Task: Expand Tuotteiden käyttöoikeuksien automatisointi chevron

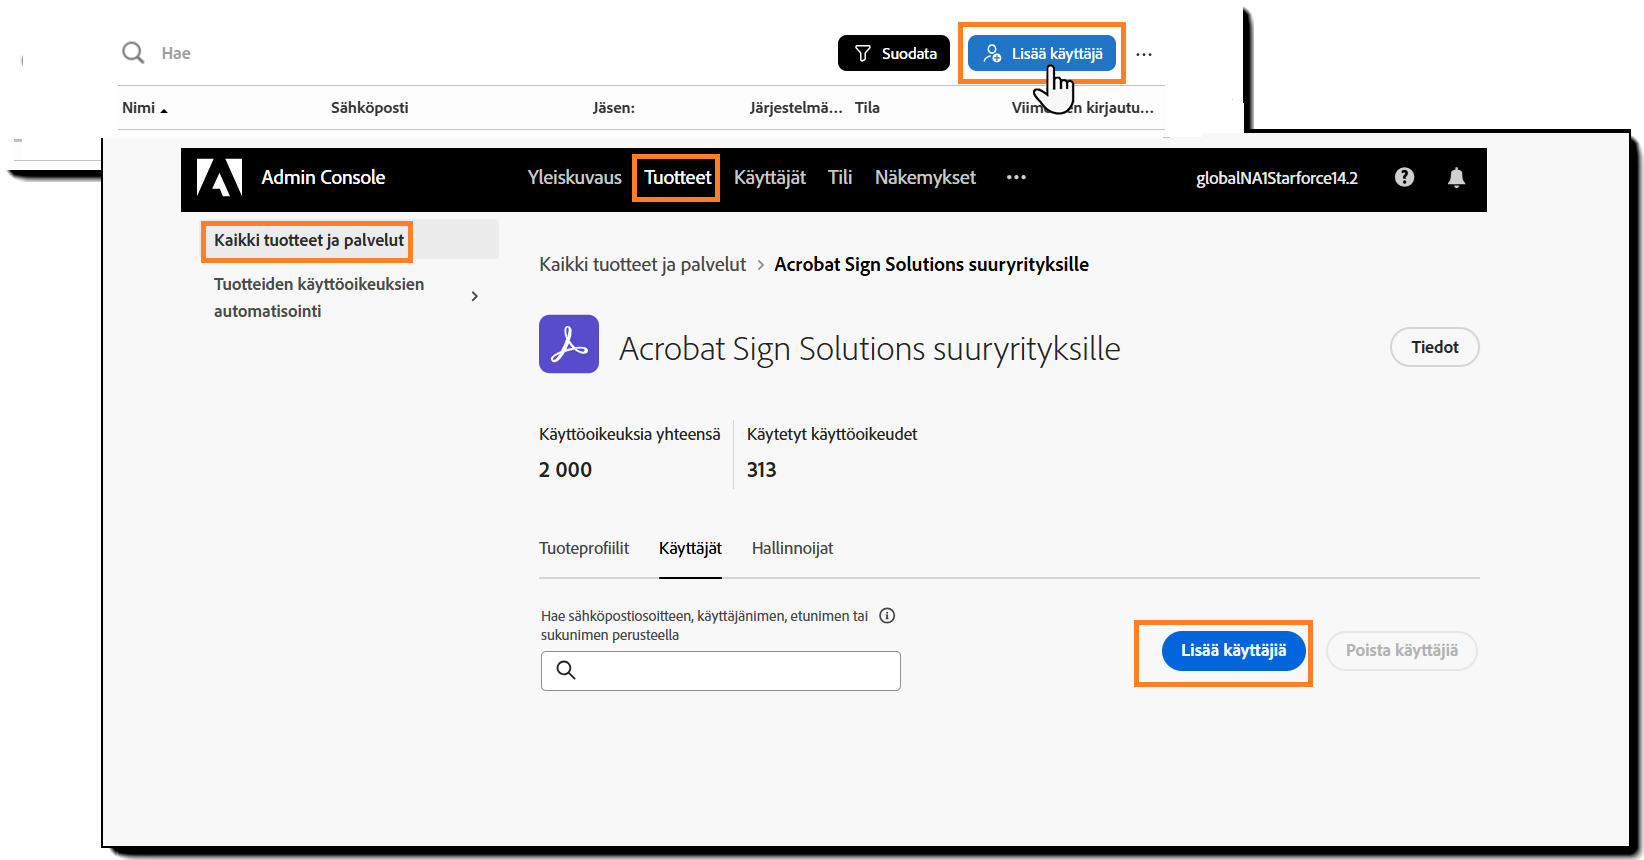Action: (474, 296)
